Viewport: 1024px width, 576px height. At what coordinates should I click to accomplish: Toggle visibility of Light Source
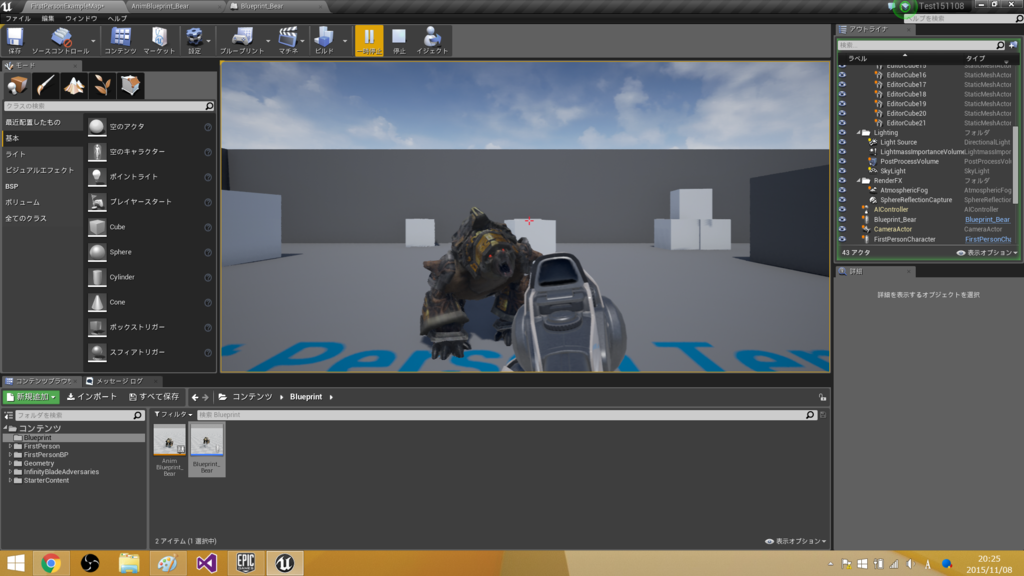(x=842, y=142)
